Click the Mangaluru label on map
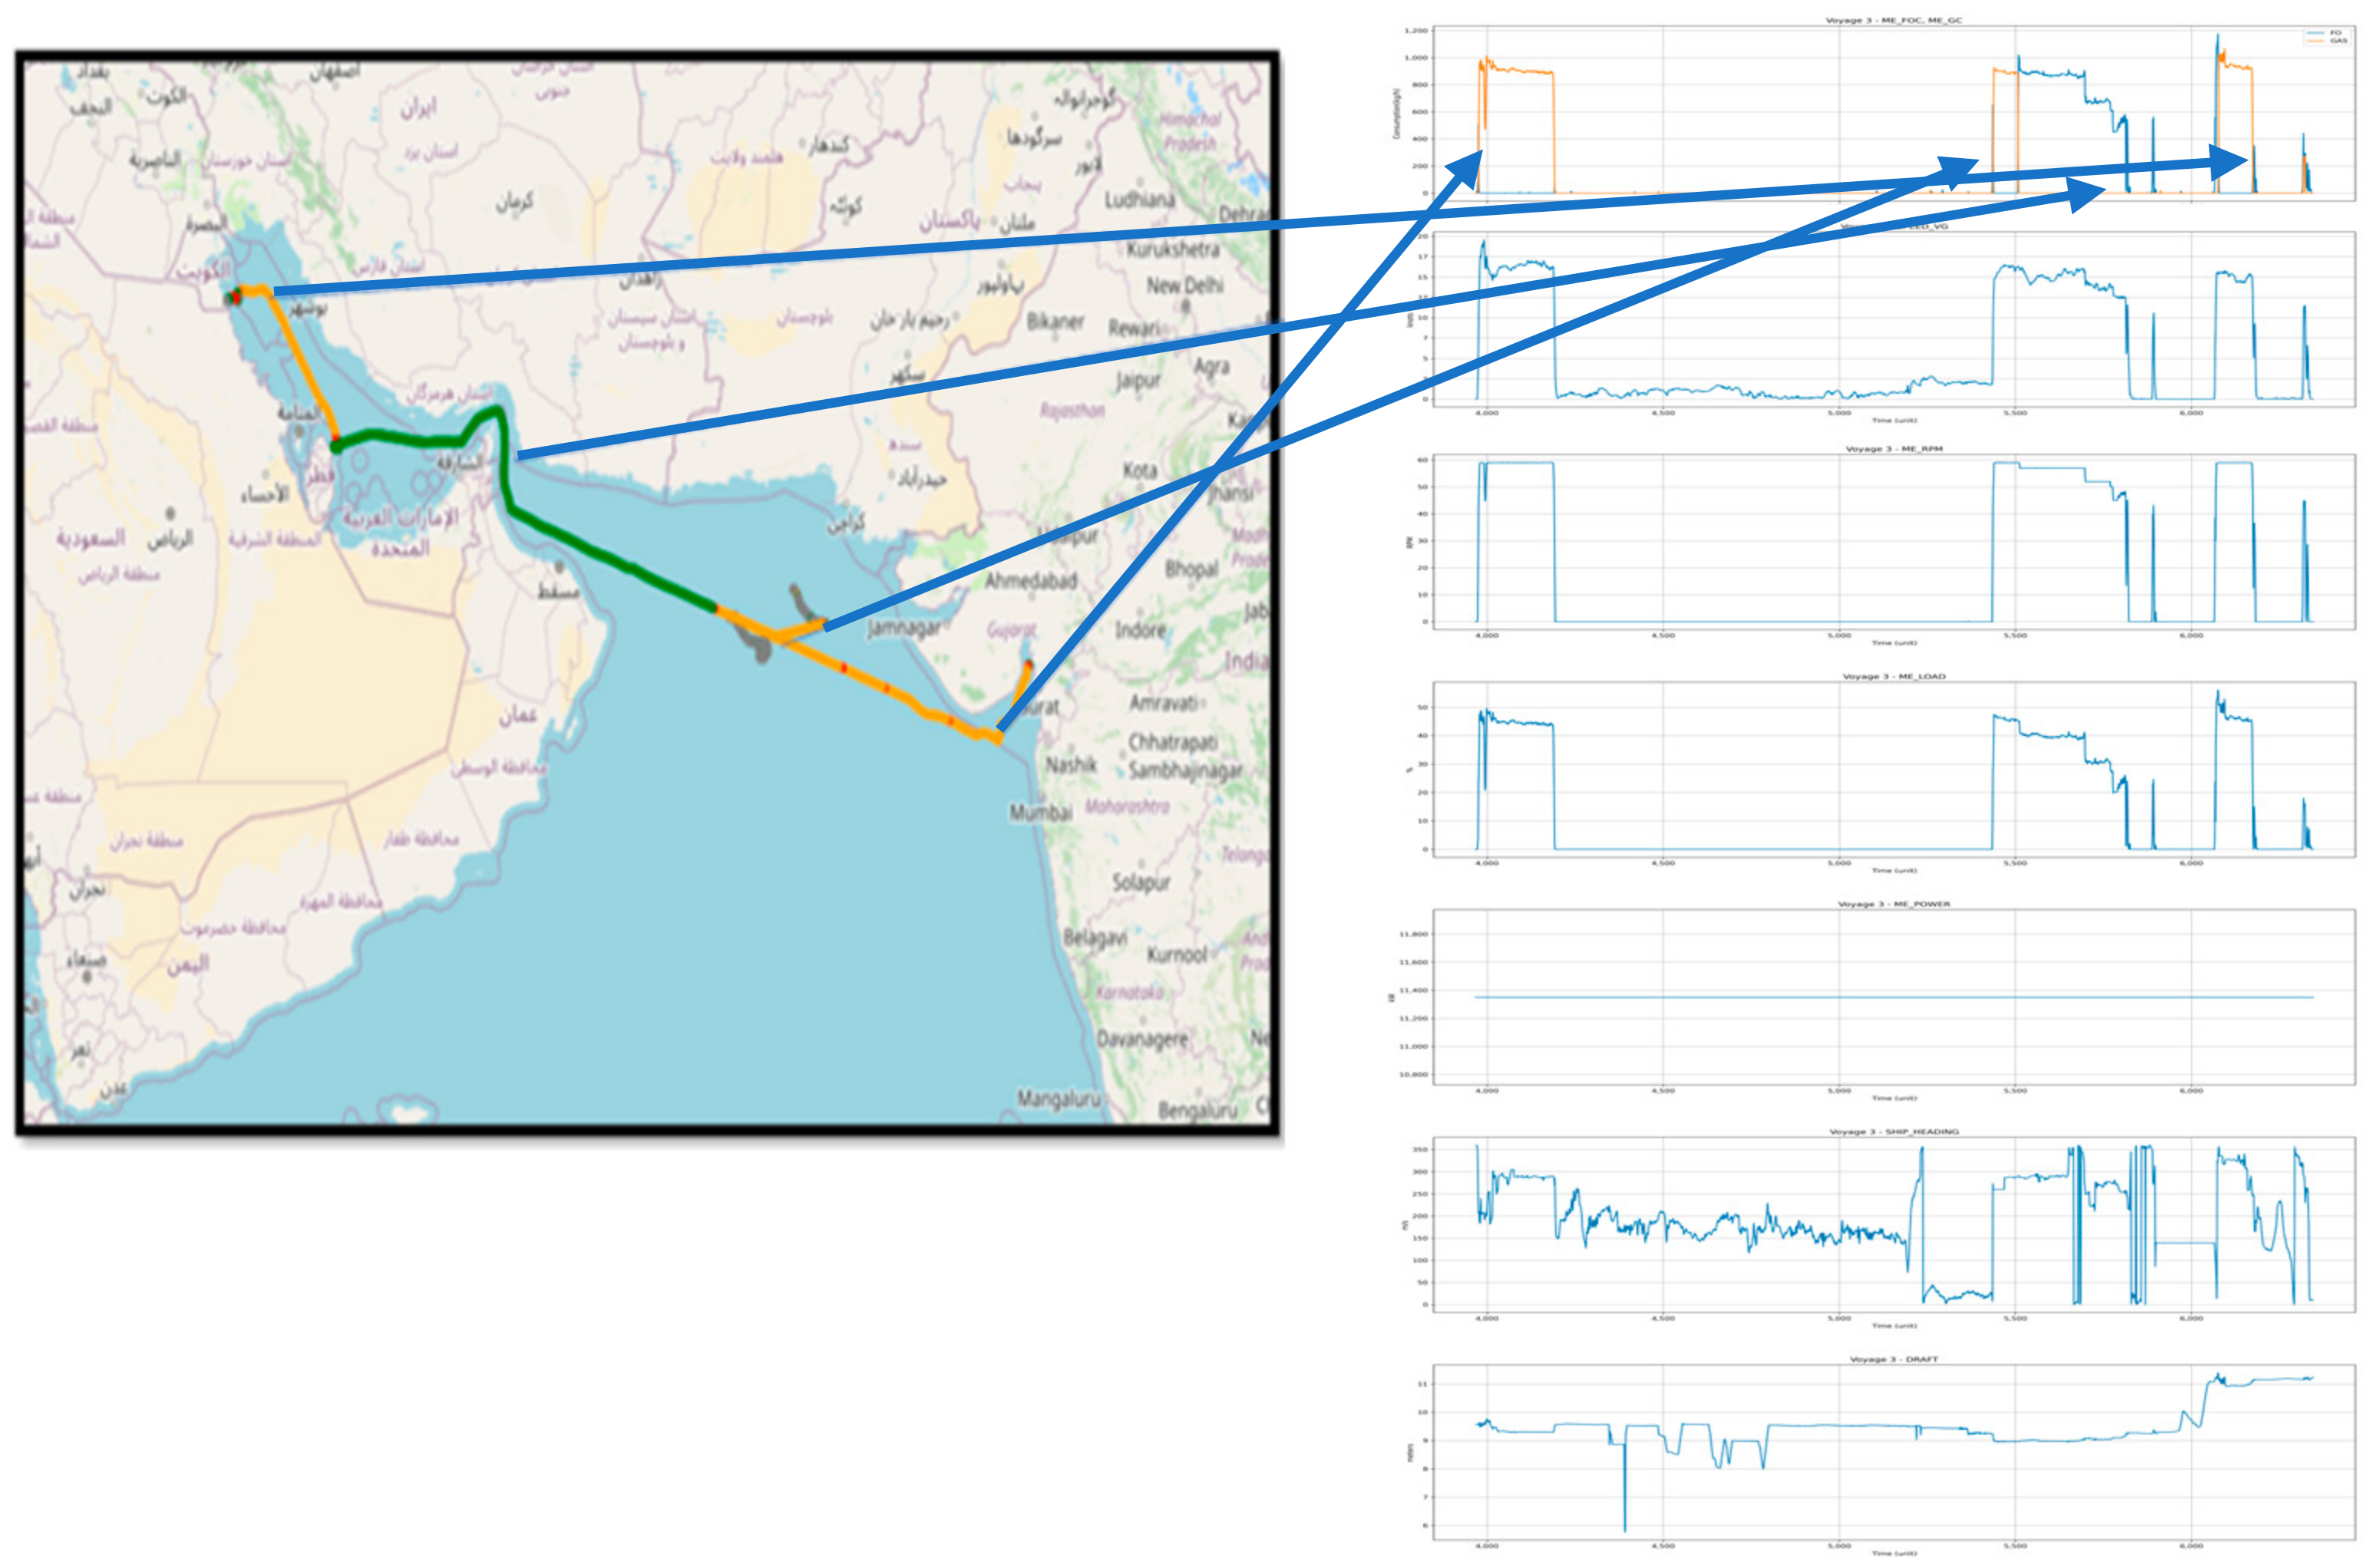Screen dimensions: 2365x1568 tap(1058, 1099)
